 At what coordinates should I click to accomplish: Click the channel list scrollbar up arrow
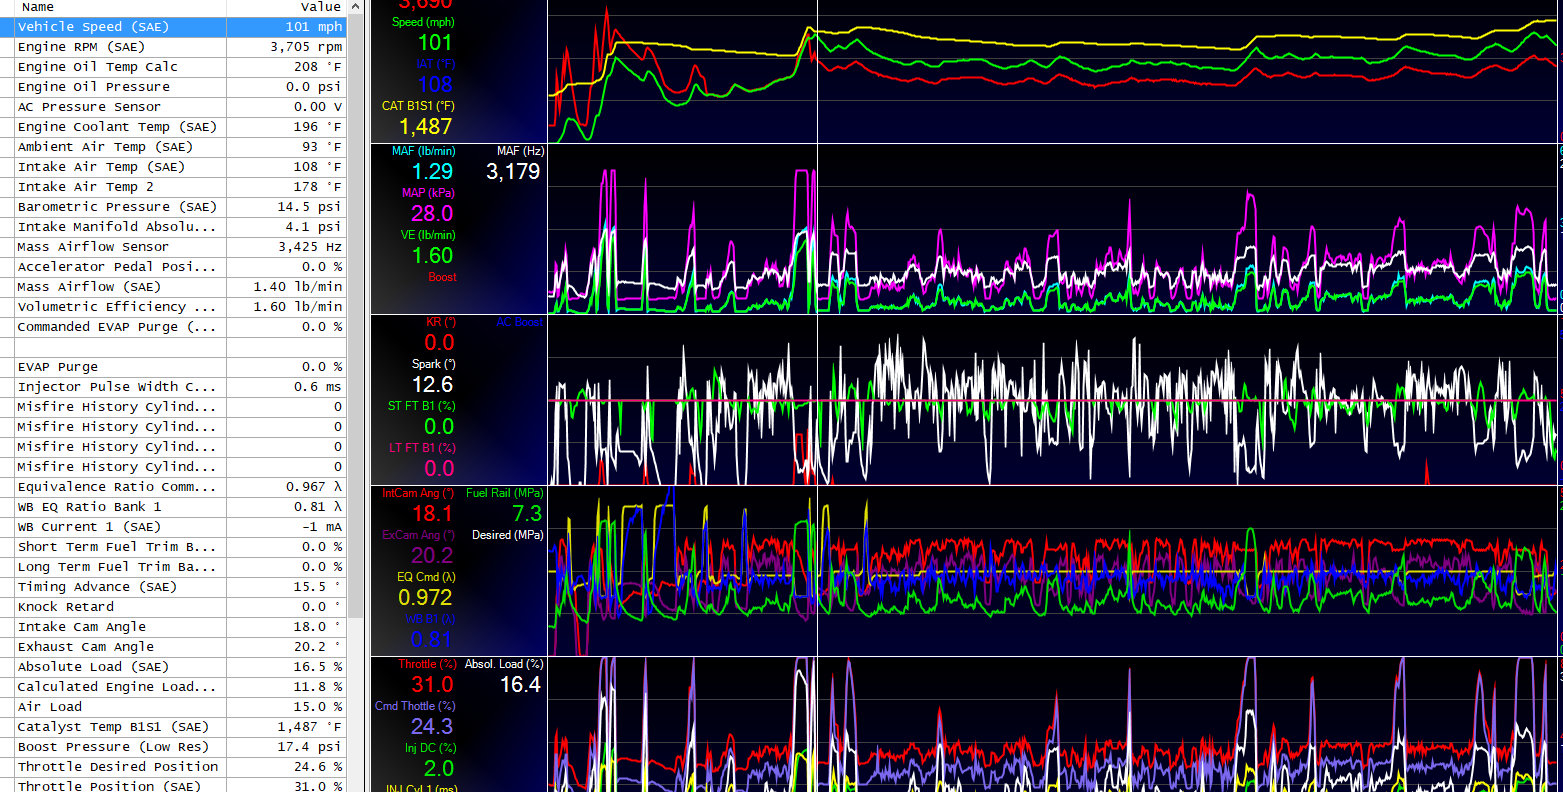click(x=355, y=7)
